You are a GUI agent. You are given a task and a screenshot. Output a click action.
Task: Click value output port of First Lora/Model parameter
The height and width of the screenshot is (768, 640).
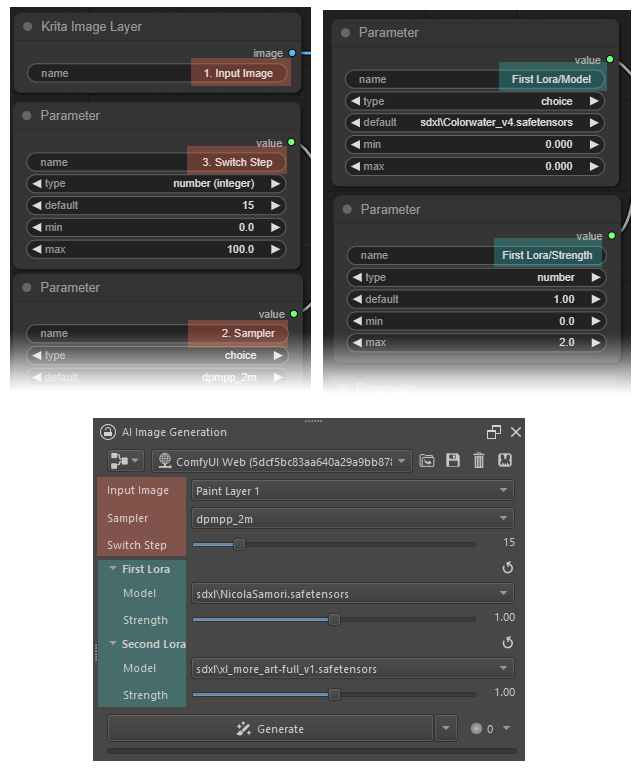[610, 59]
